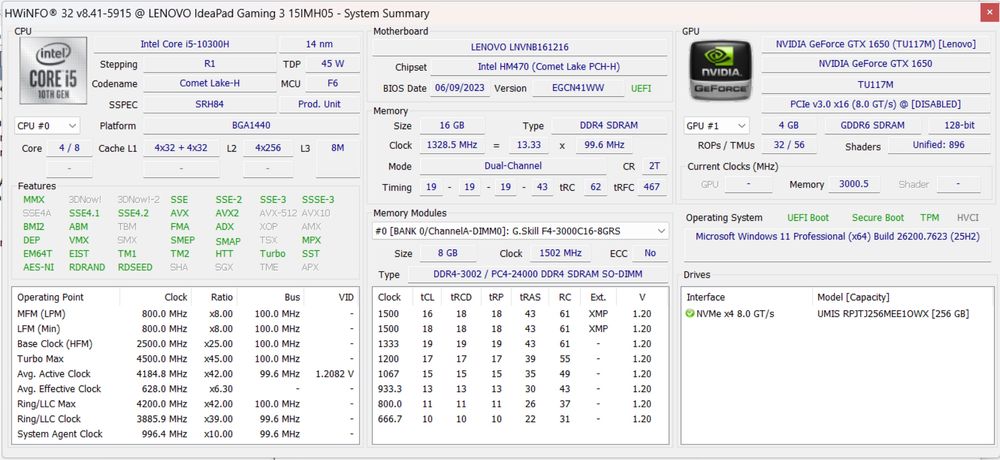Click the Cache L1 4x32 + 4x32 value
The width and height of the screenshot is (1000, 460).
tap(181, 148)
